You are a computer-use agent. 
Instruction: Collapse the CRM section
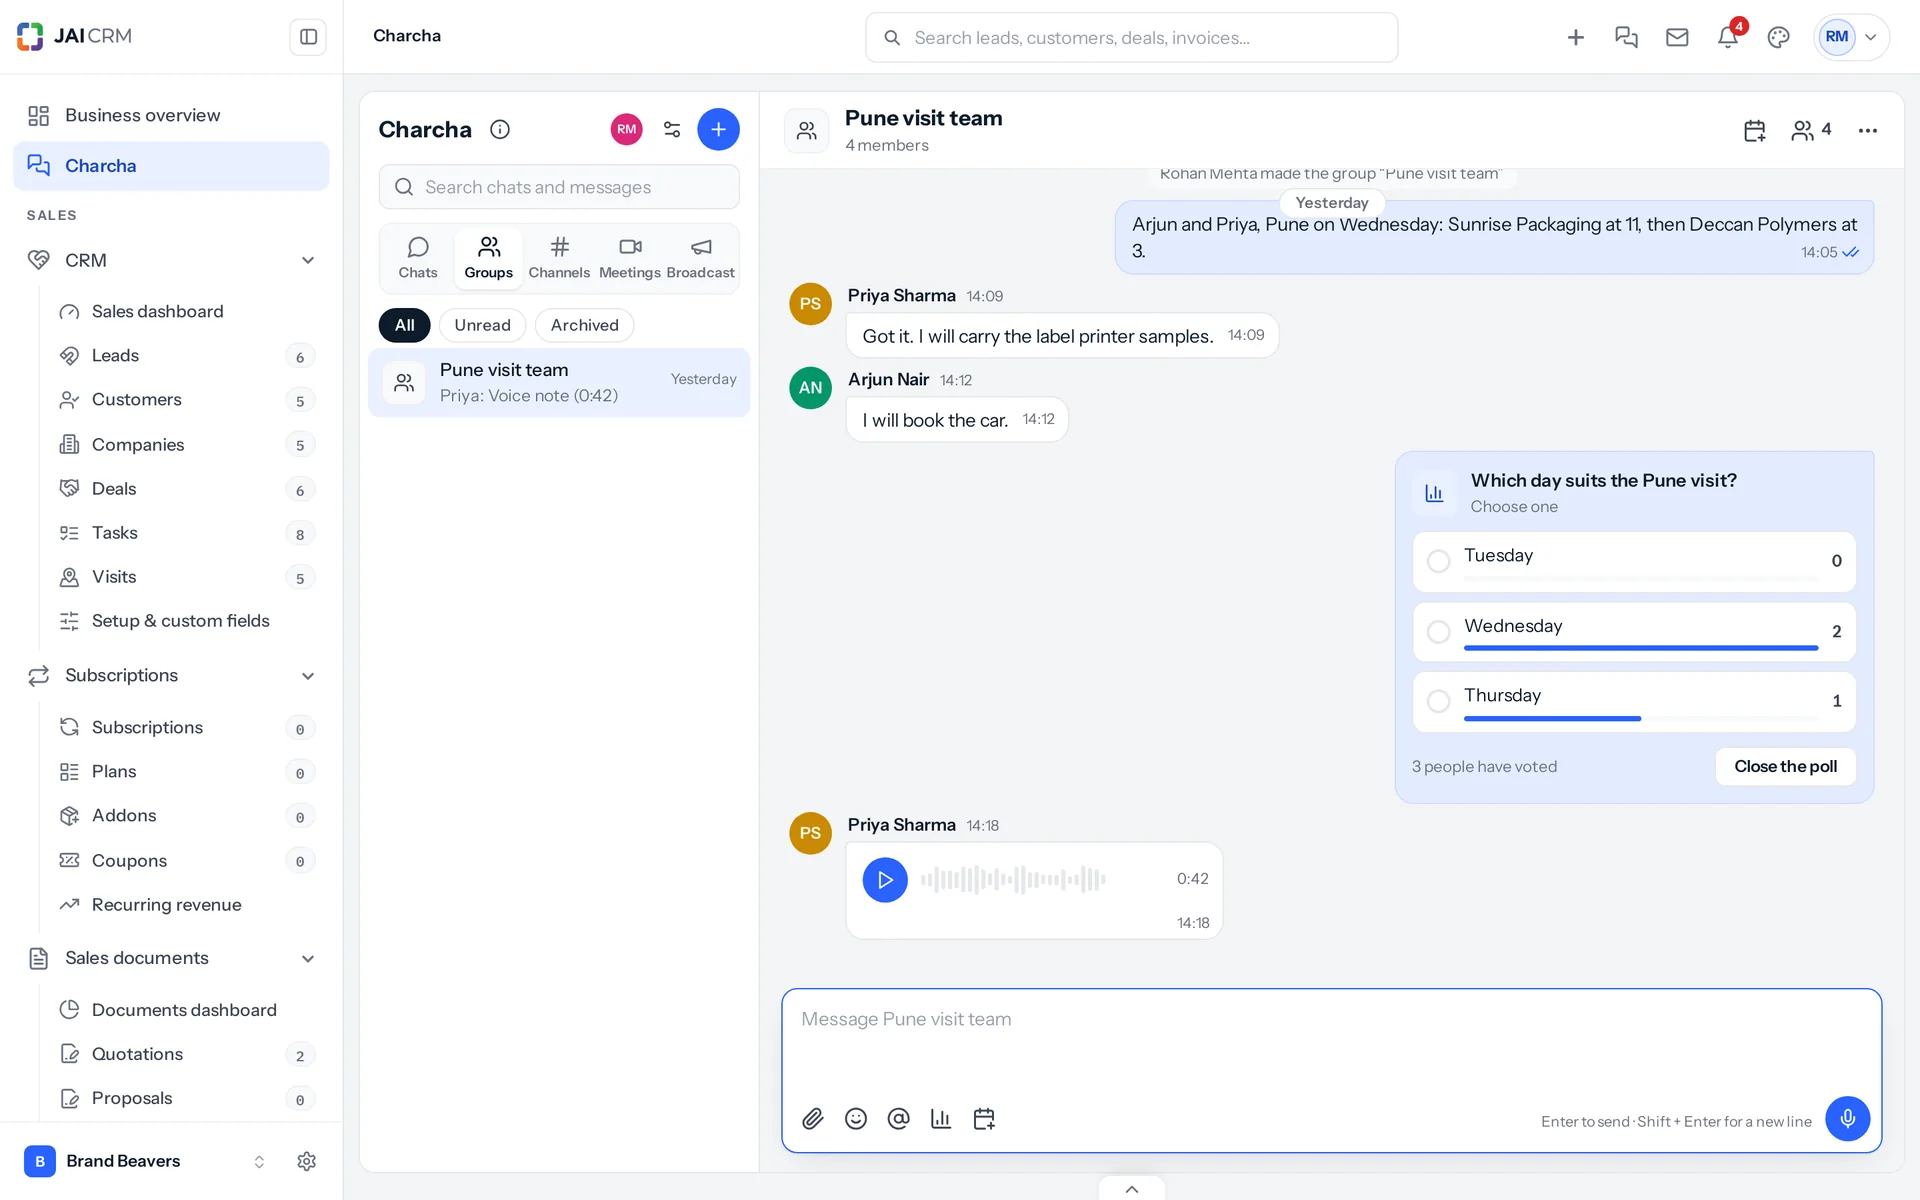click(x=308, y=260)
